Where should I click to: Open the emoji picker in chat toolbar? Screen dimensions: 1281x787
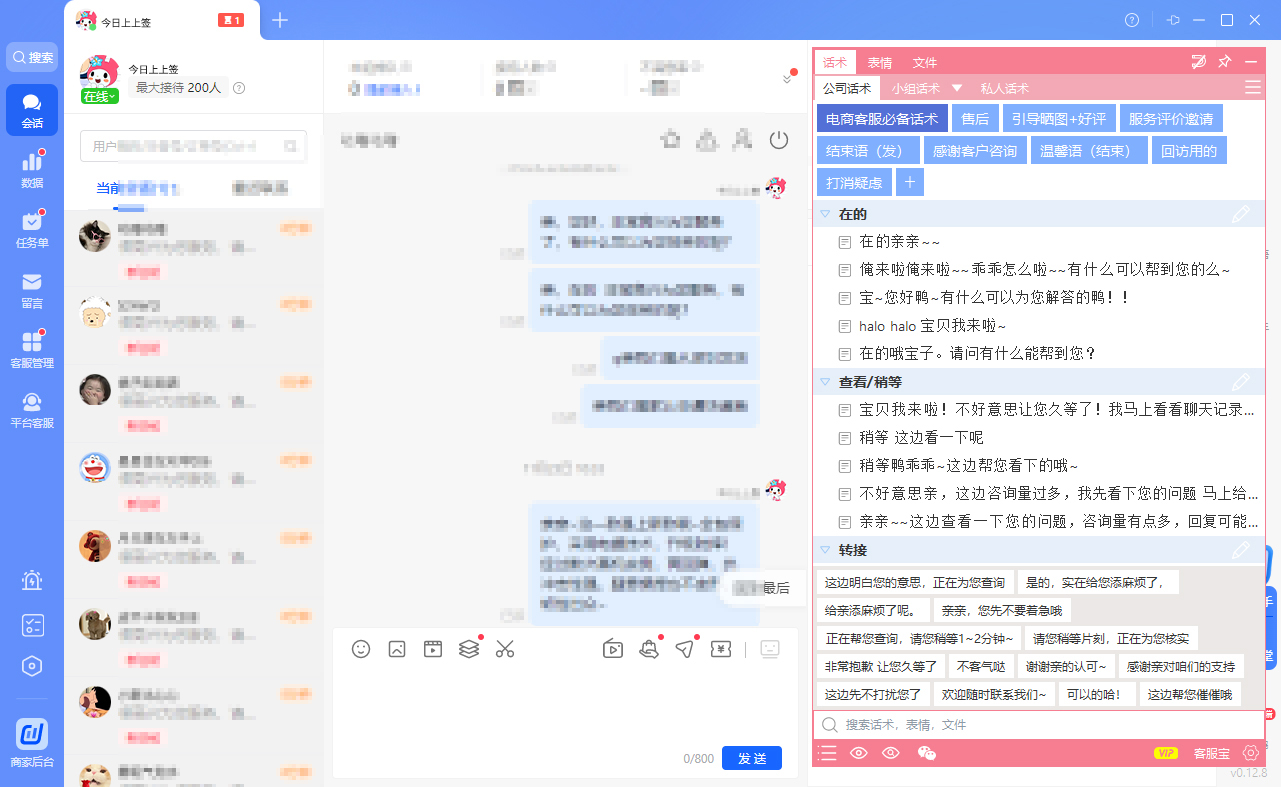click(361, 649)
